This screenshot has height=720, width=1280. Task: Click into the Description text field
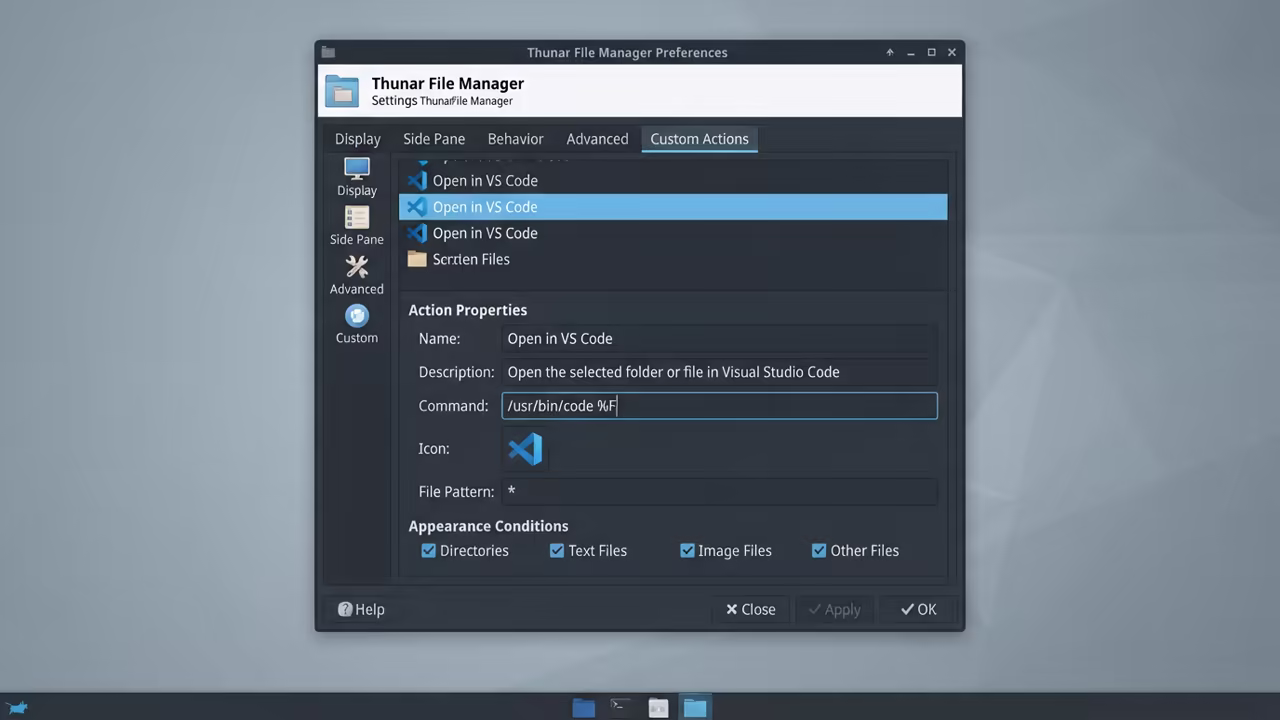tap(719, 372)
